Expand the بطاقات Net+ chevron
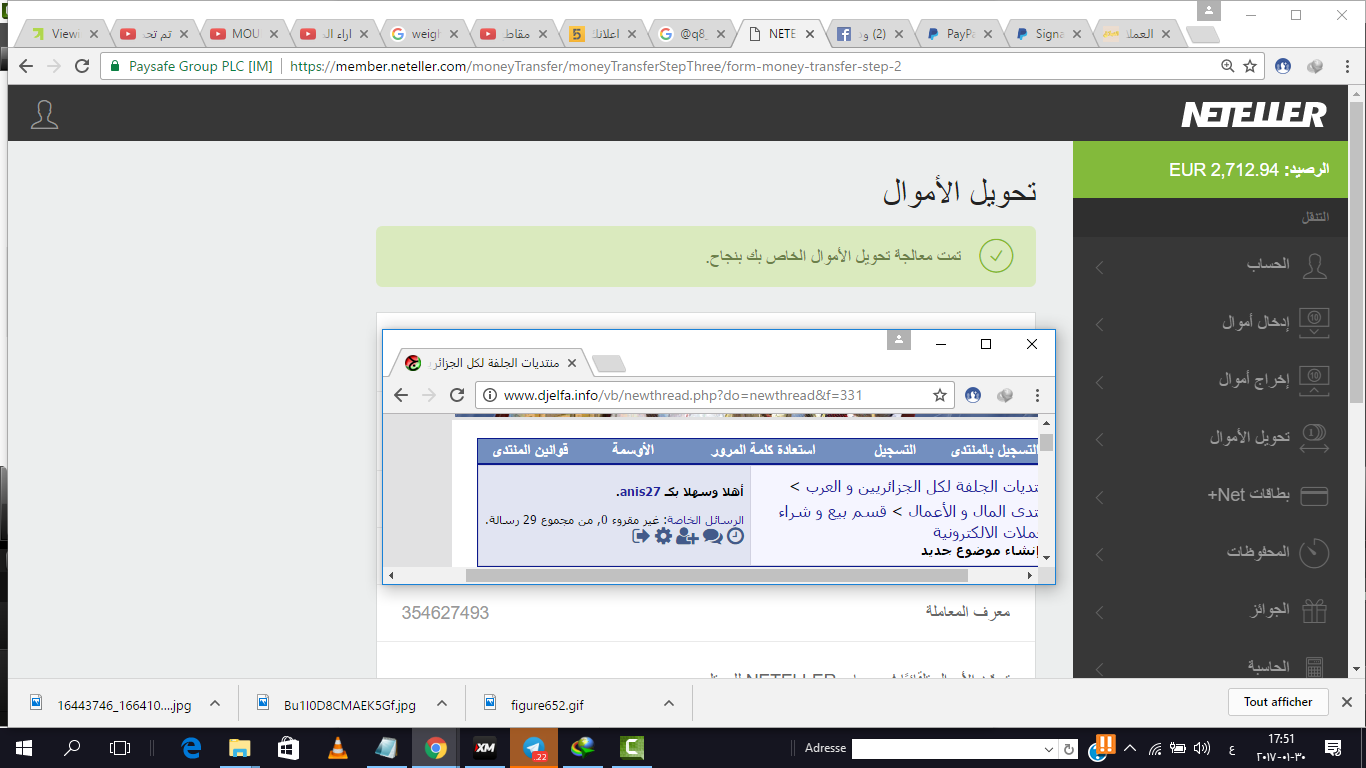Viewport: 1366px width, 768px height. click(1100, 497)
